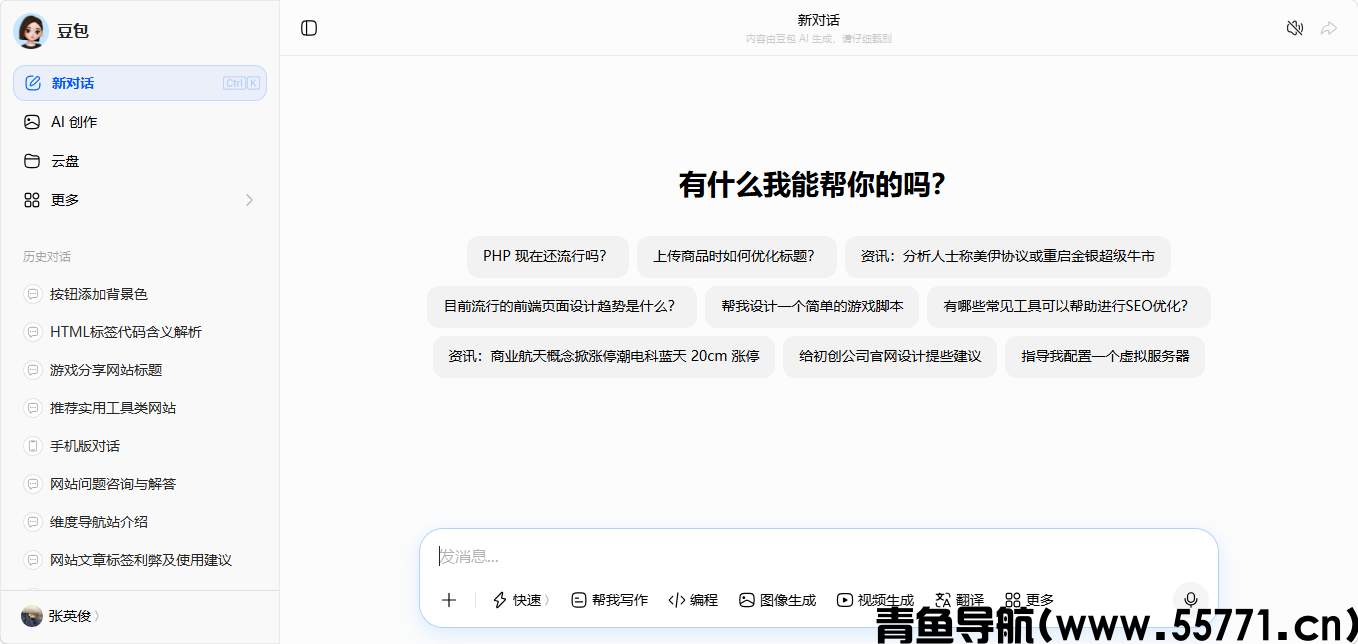Toggle the mute voice speaker icon

(x=1295, y=28)
